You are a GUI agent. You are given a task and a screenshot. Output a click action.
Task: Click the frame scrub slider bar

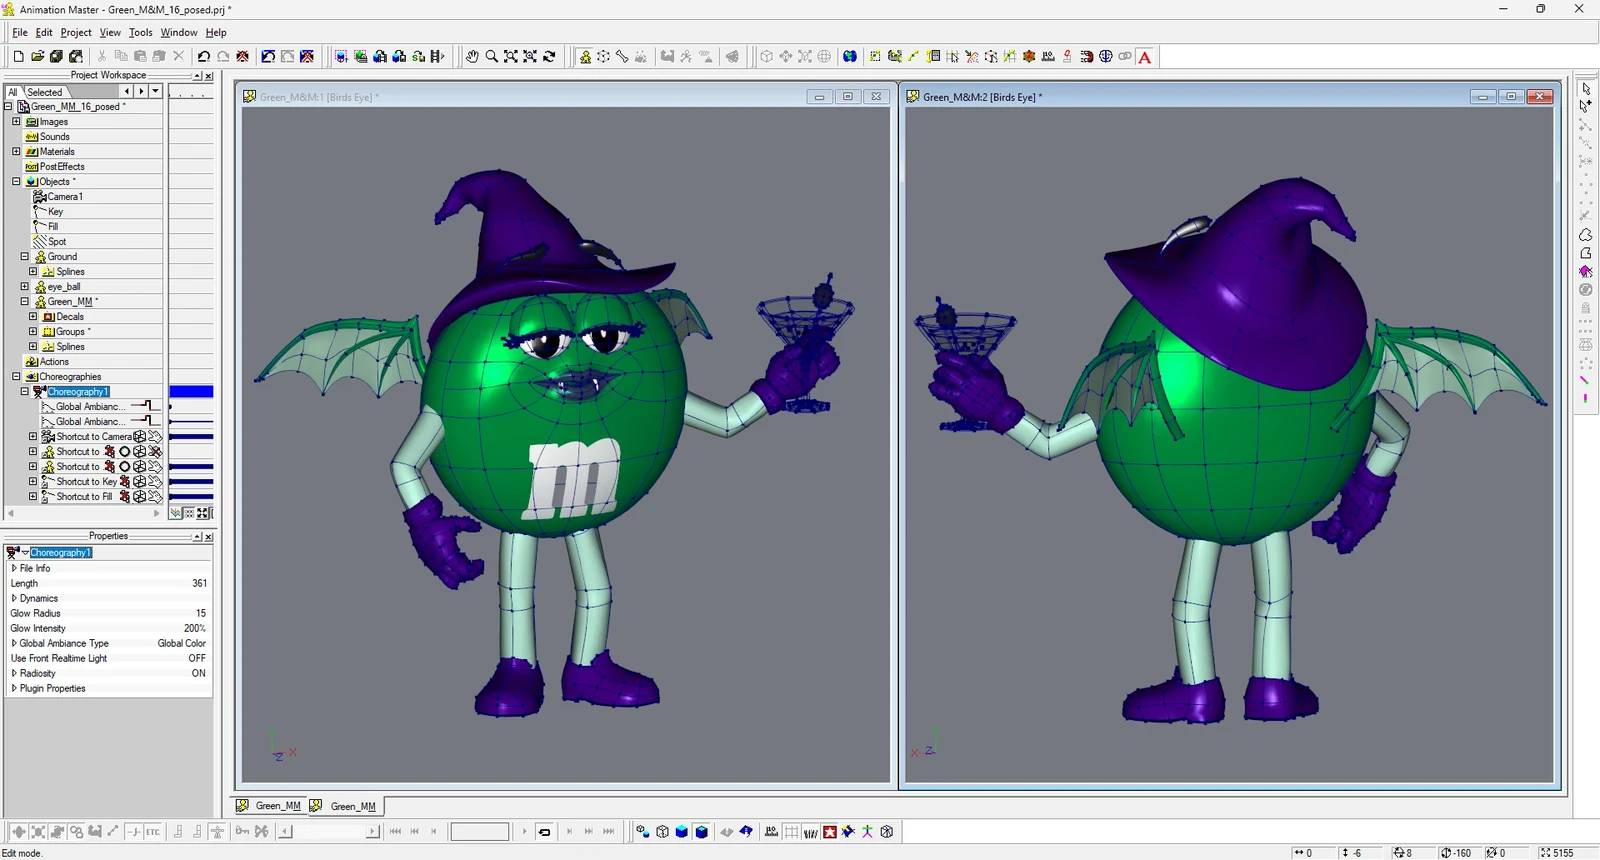click(x=329, y=832)
